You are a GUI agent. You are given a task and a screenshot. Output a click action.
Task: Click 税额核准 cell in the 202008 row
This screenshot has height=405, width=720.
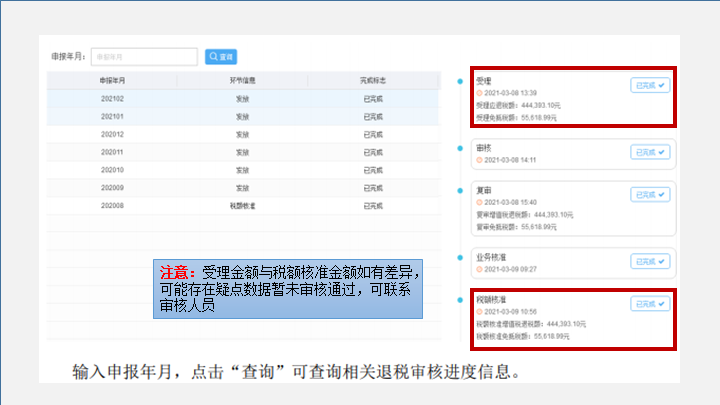(242, 206)
